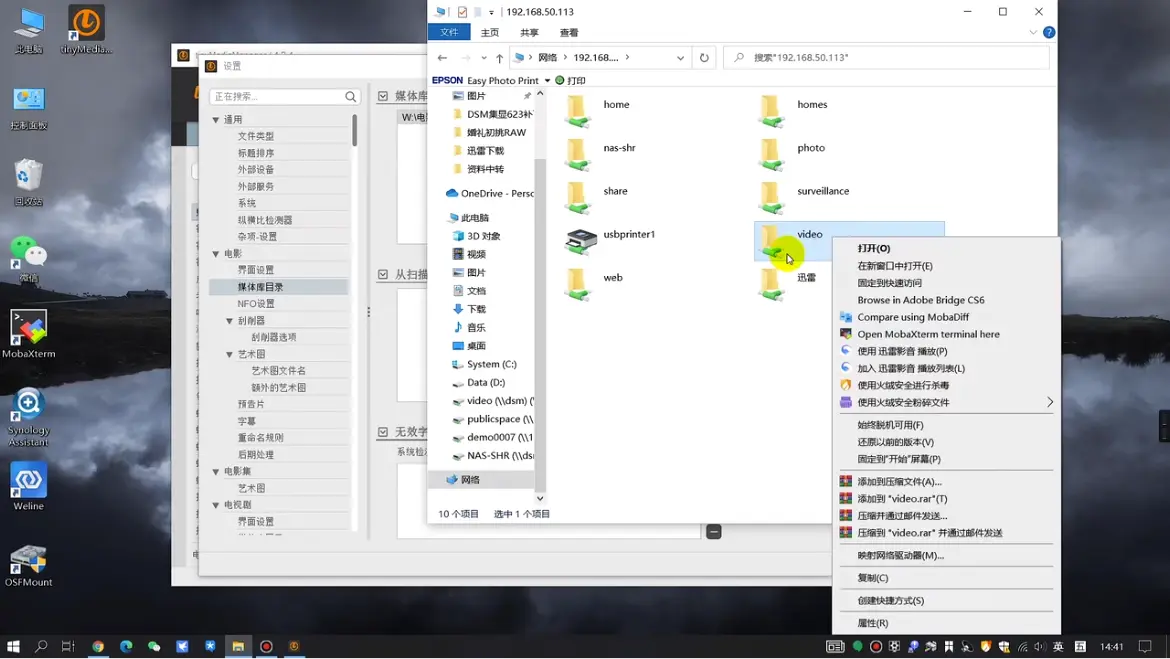Click the navigation pane vertical scrollbar

click(x=540, y=300)
